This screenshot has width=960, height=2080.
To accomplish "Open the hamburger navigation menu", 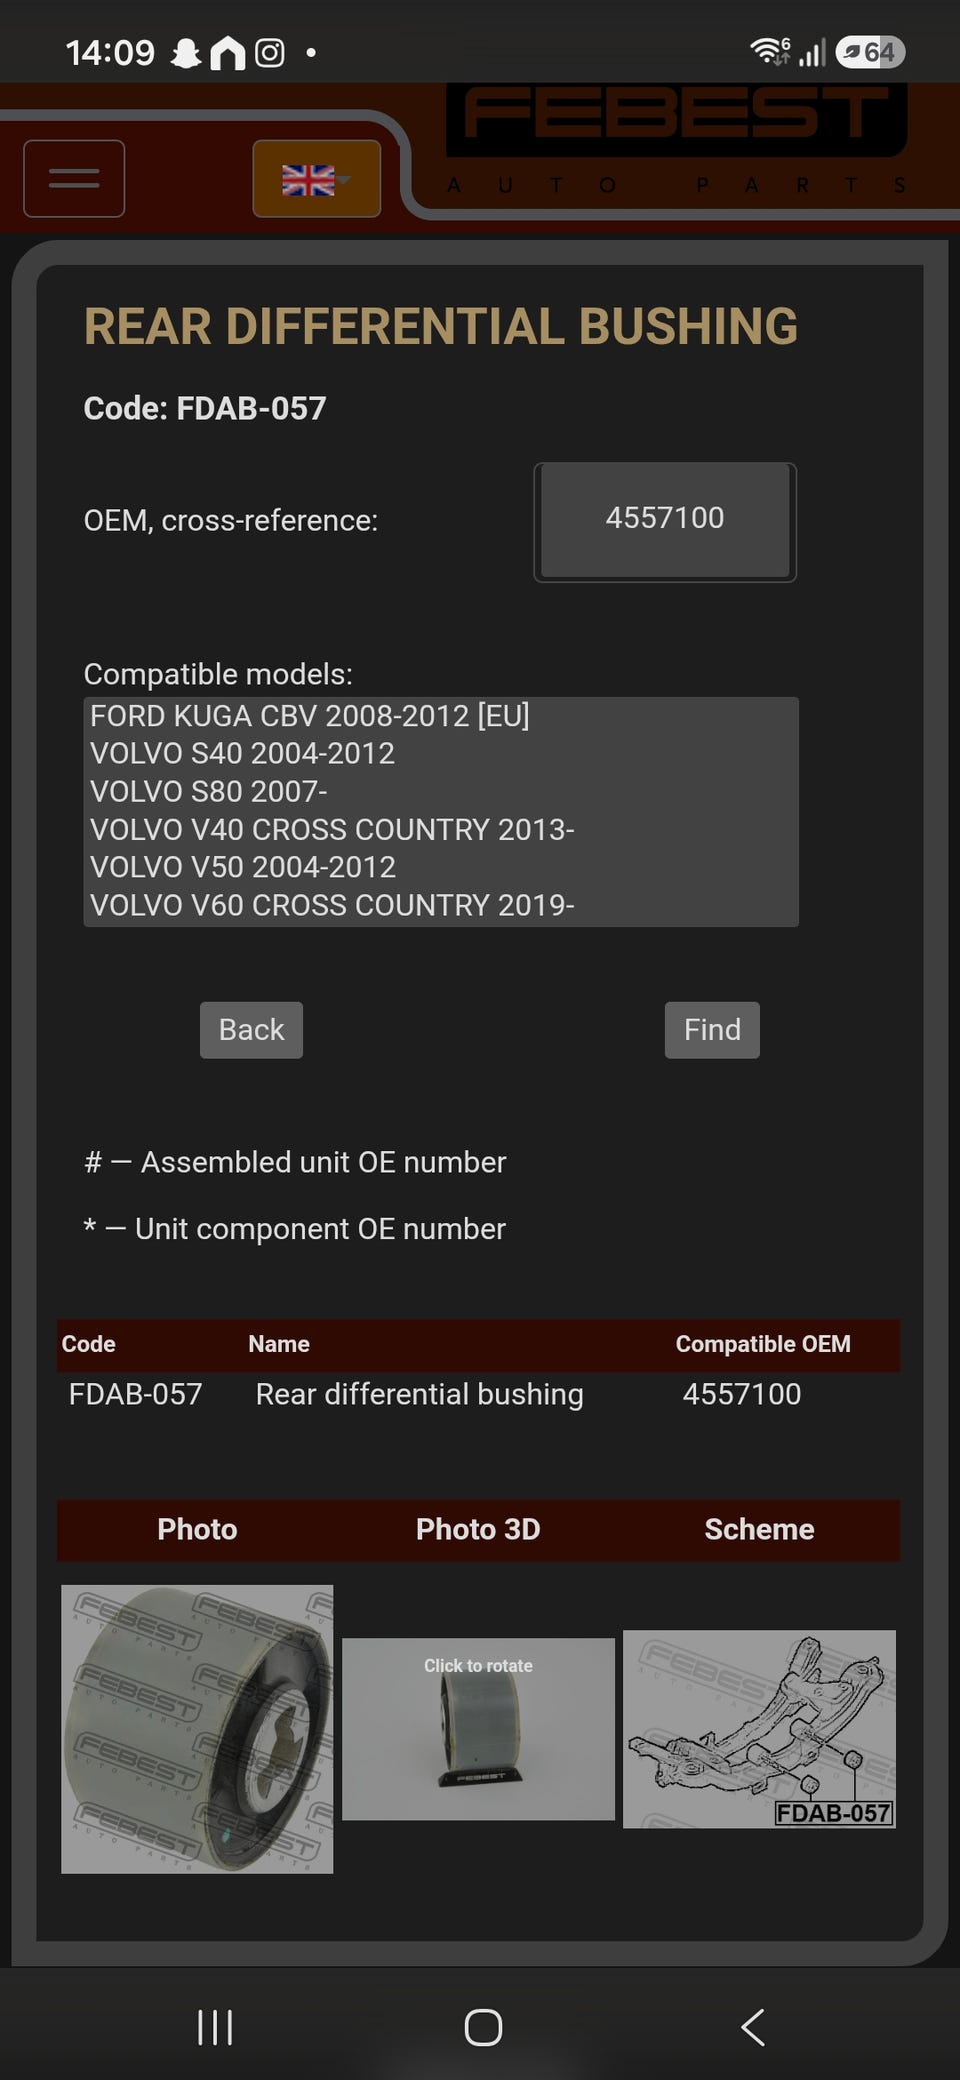I will (x=74, y=178).
